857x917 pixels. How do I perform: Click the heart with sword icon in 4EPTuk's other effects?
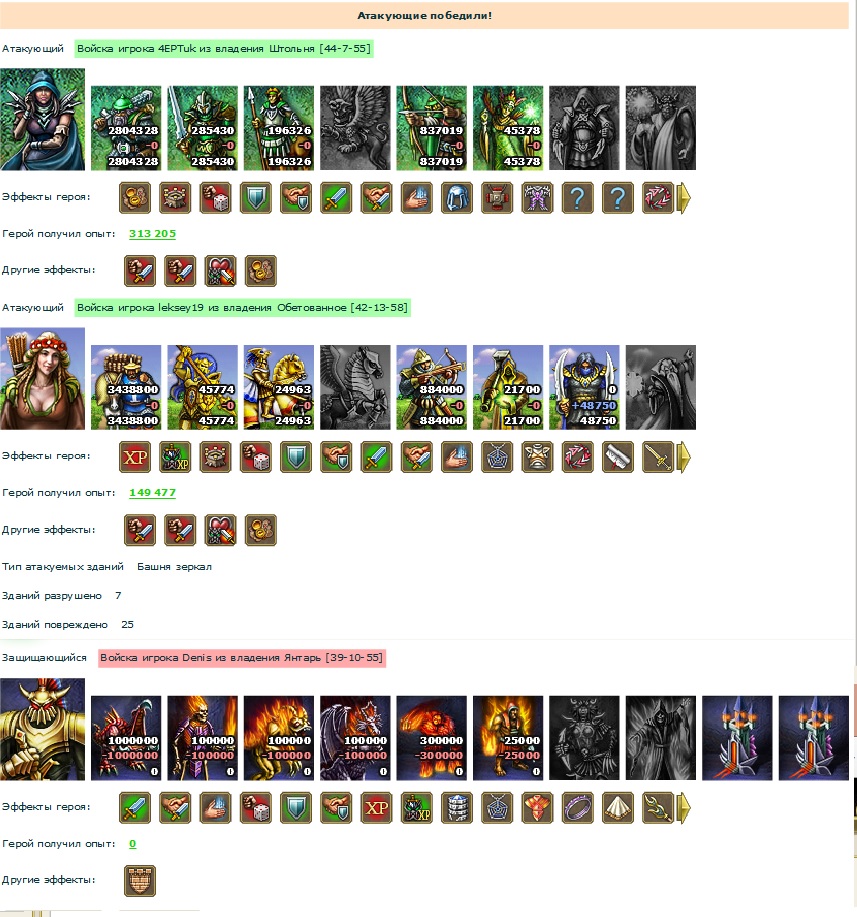[221, 271]
